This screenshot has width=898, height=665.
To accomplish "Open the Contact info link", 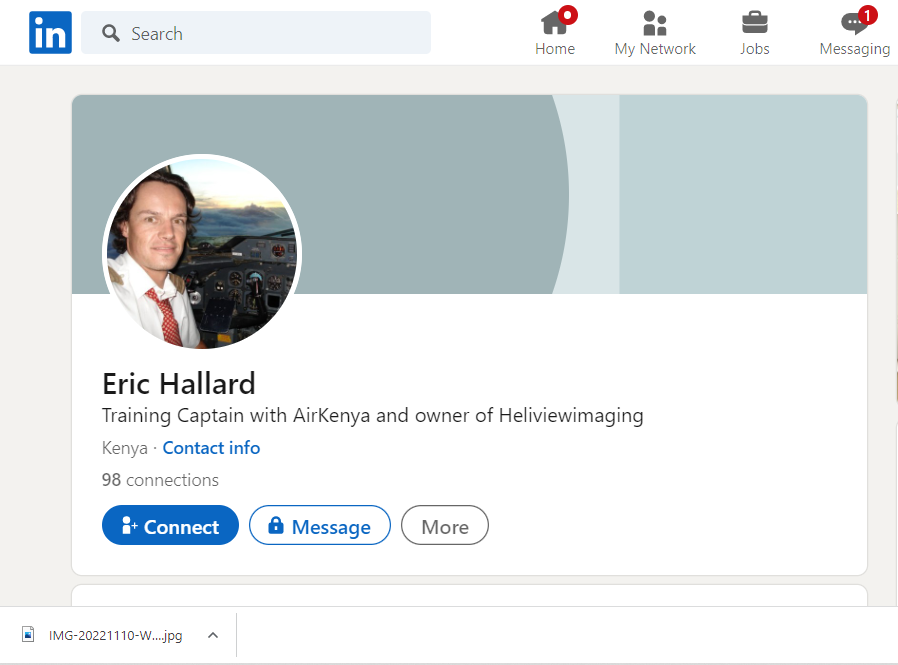I will pyautogui.click(x=211, y=448).
